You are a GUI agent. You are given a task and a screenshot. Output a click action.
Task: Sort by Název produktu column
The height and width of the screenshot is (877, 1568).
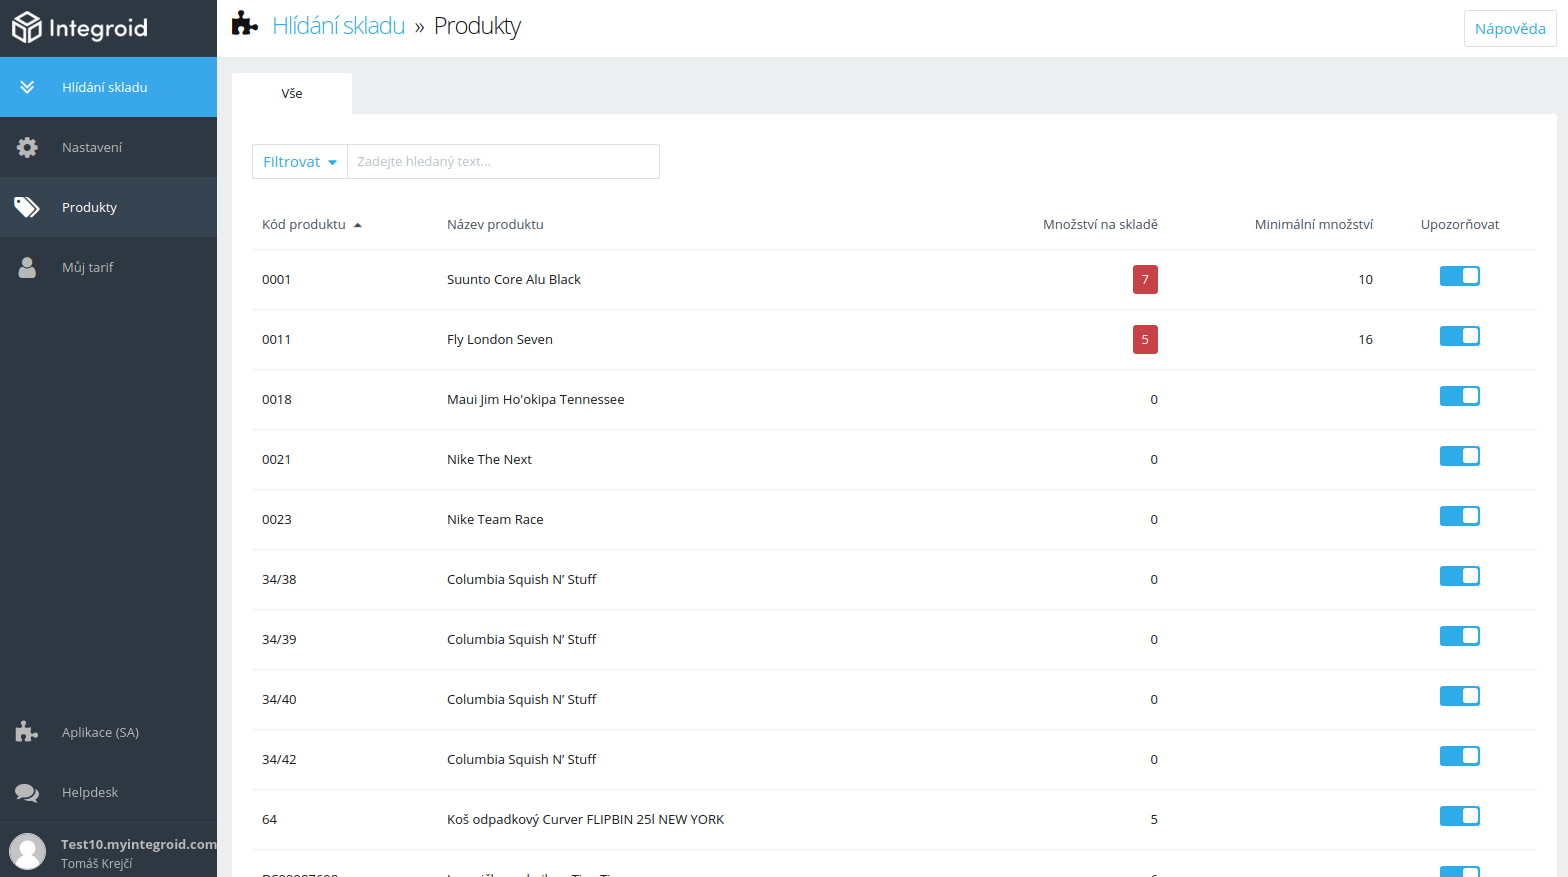coord(495,224)
